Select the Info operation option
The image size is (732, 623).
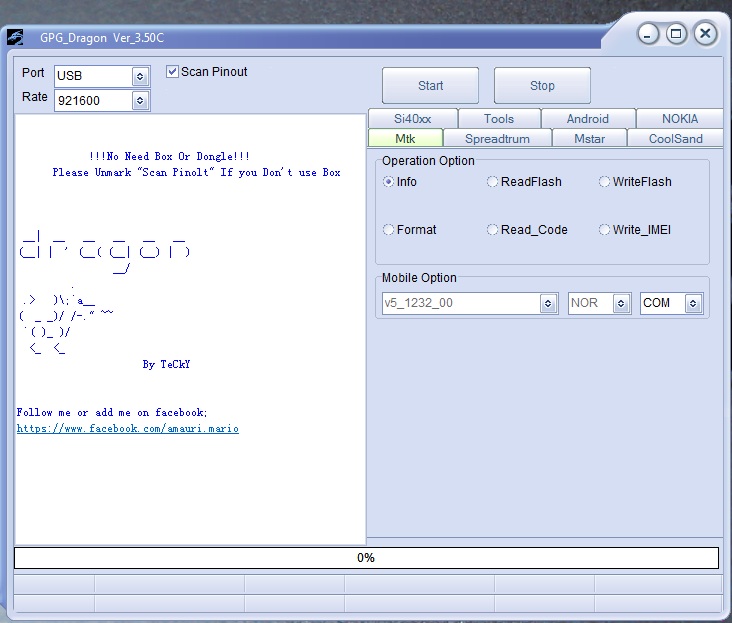[x=388, y=182]
